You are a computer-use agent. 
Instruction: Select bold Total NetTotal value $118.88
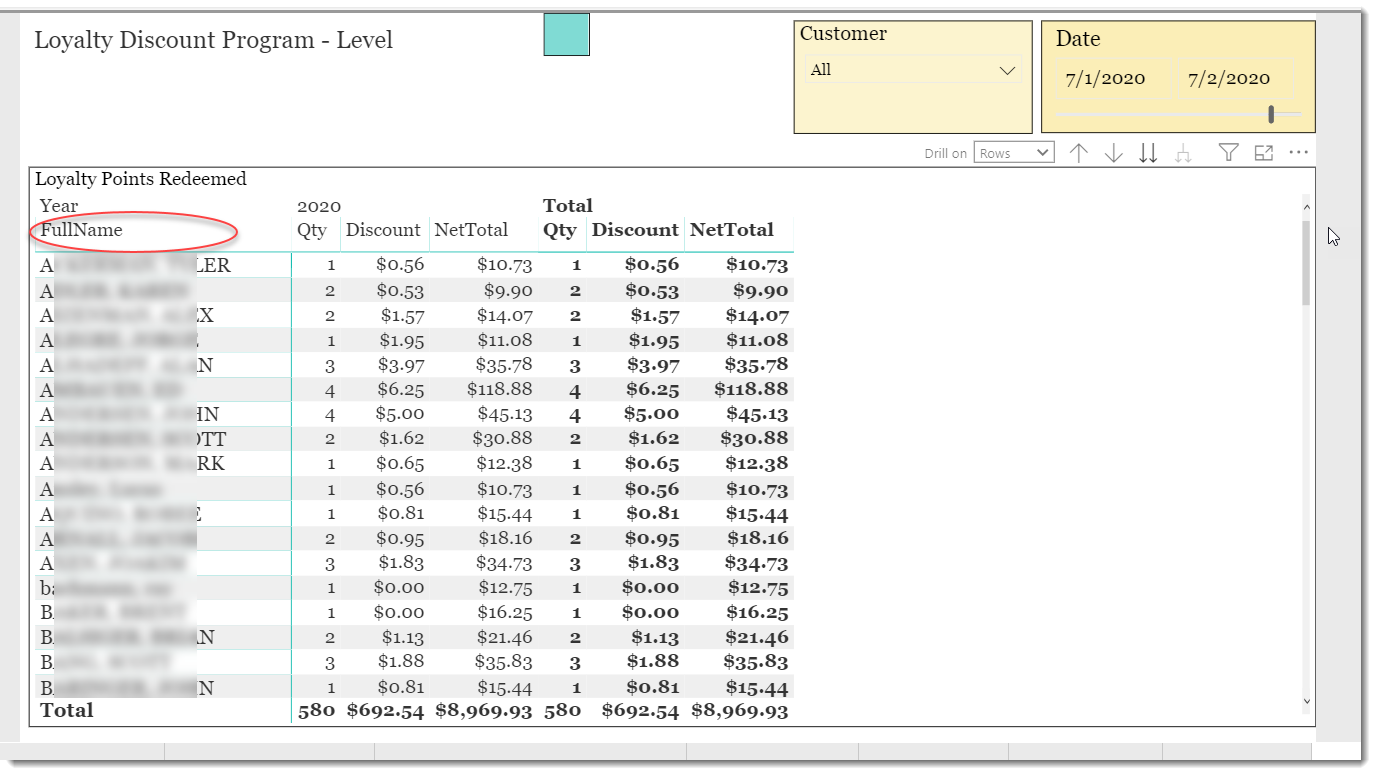click(751, 389)
